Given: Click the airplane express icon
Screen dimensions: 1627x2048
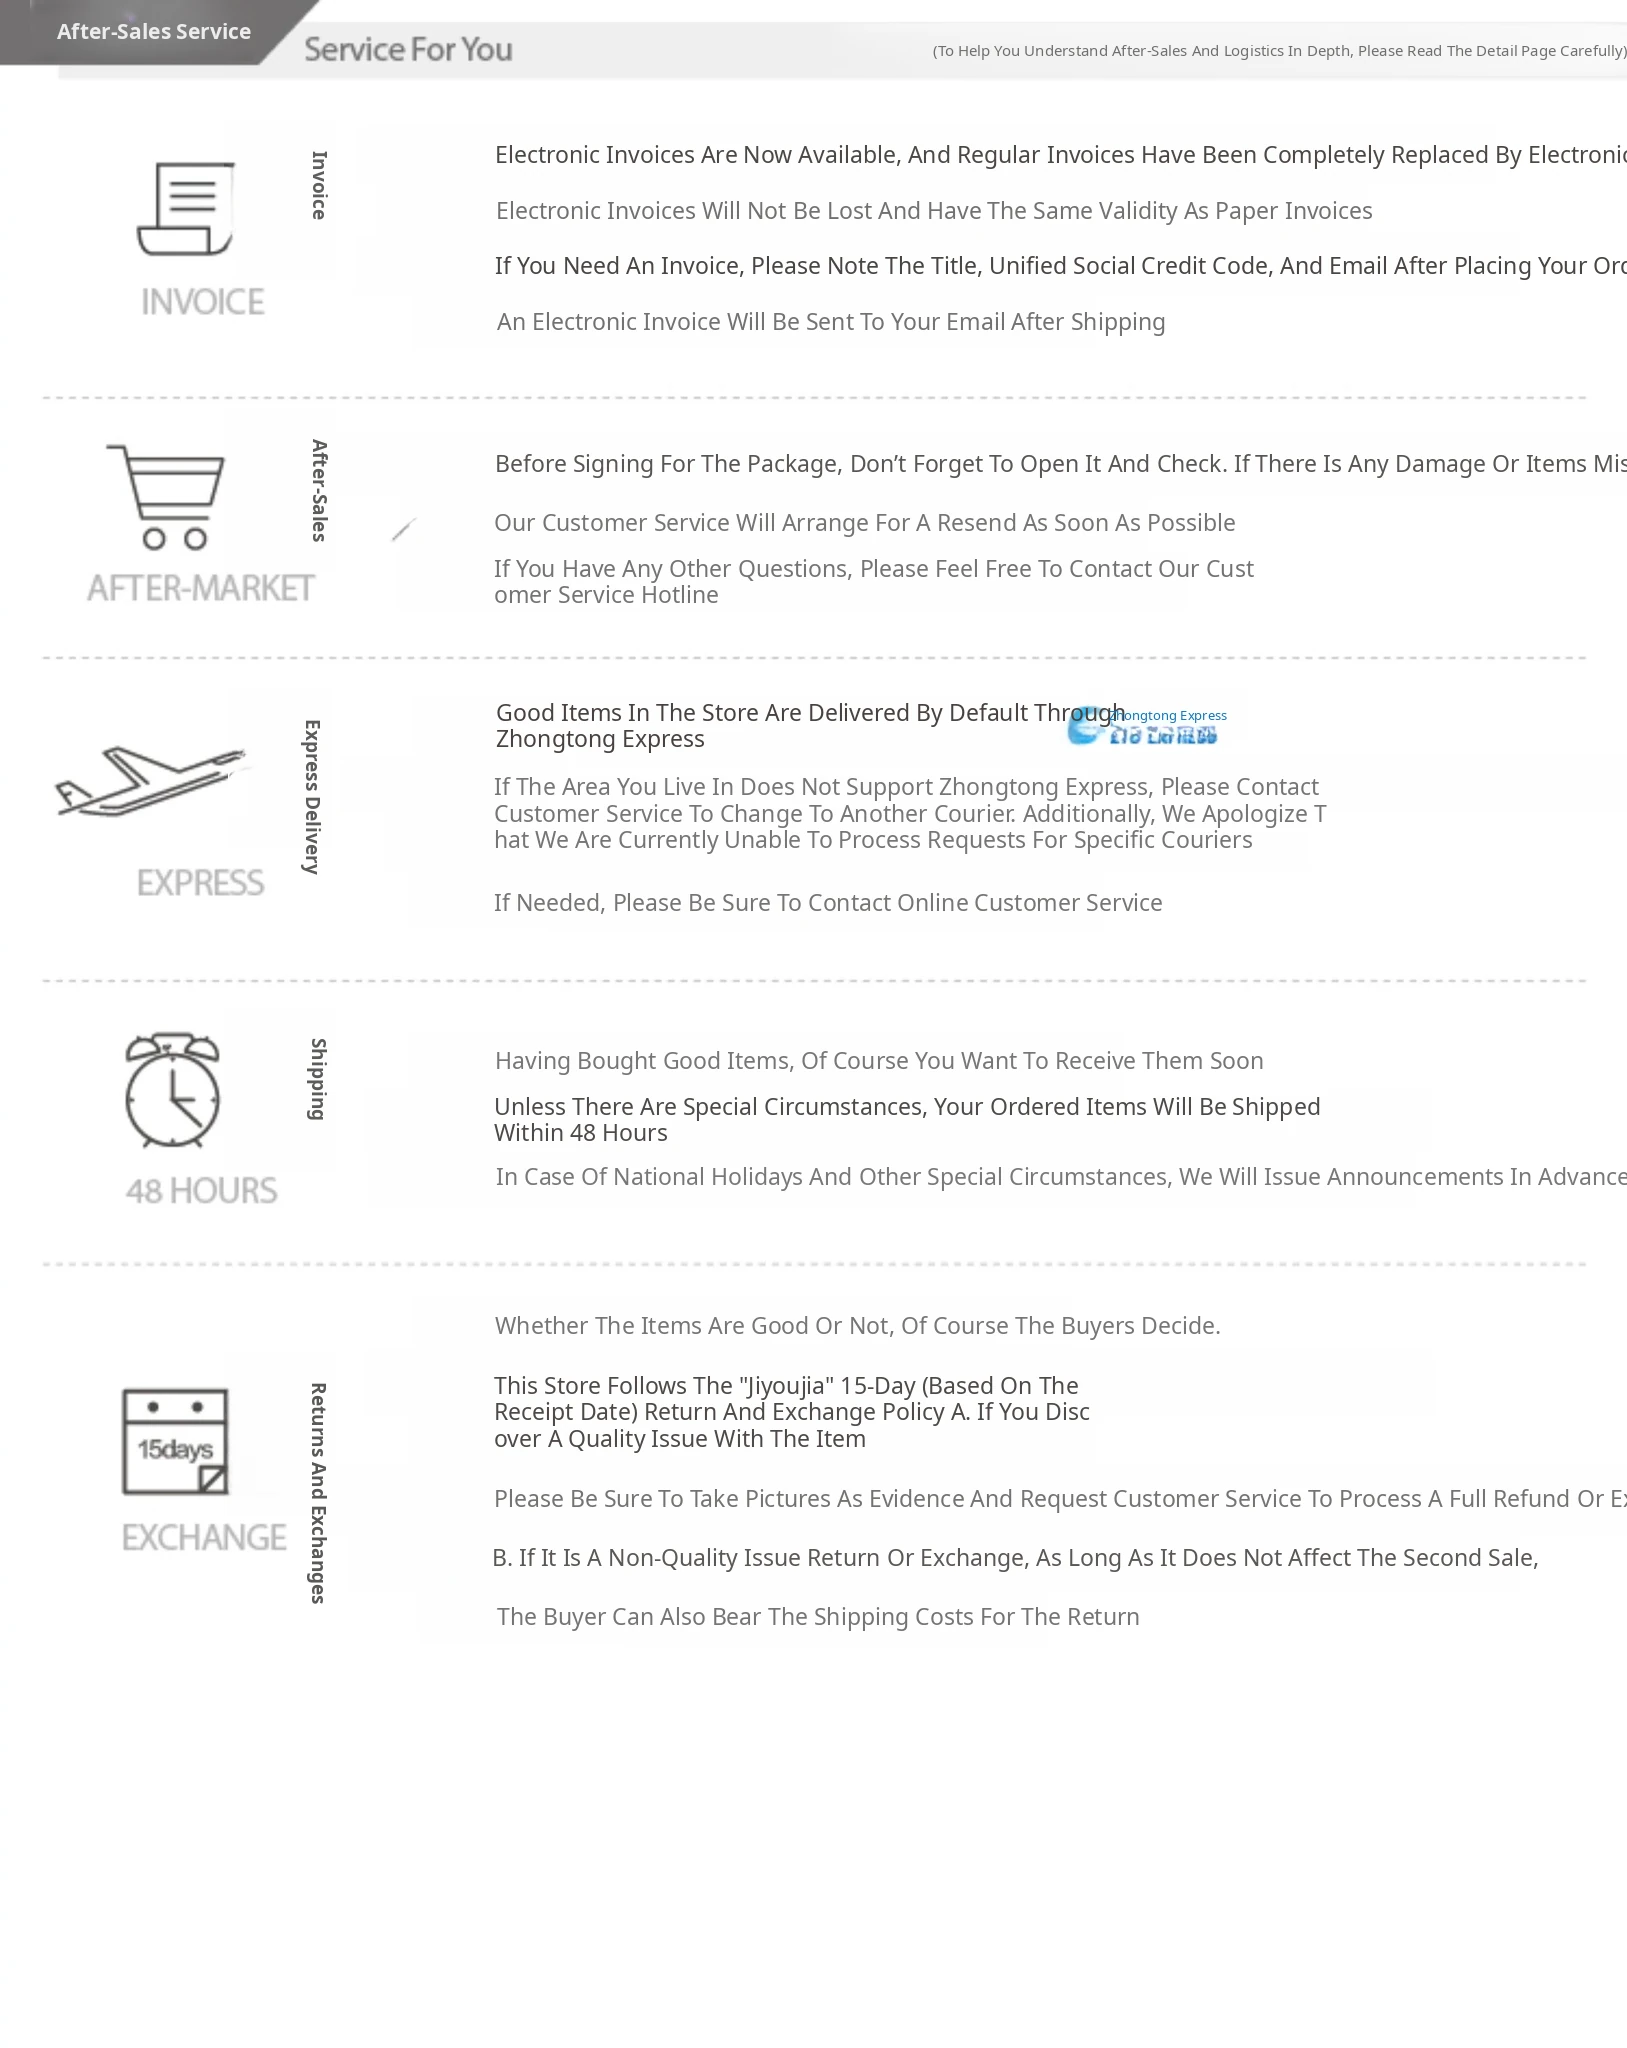Looking at the screenshot, I should (x=150, y=780).
